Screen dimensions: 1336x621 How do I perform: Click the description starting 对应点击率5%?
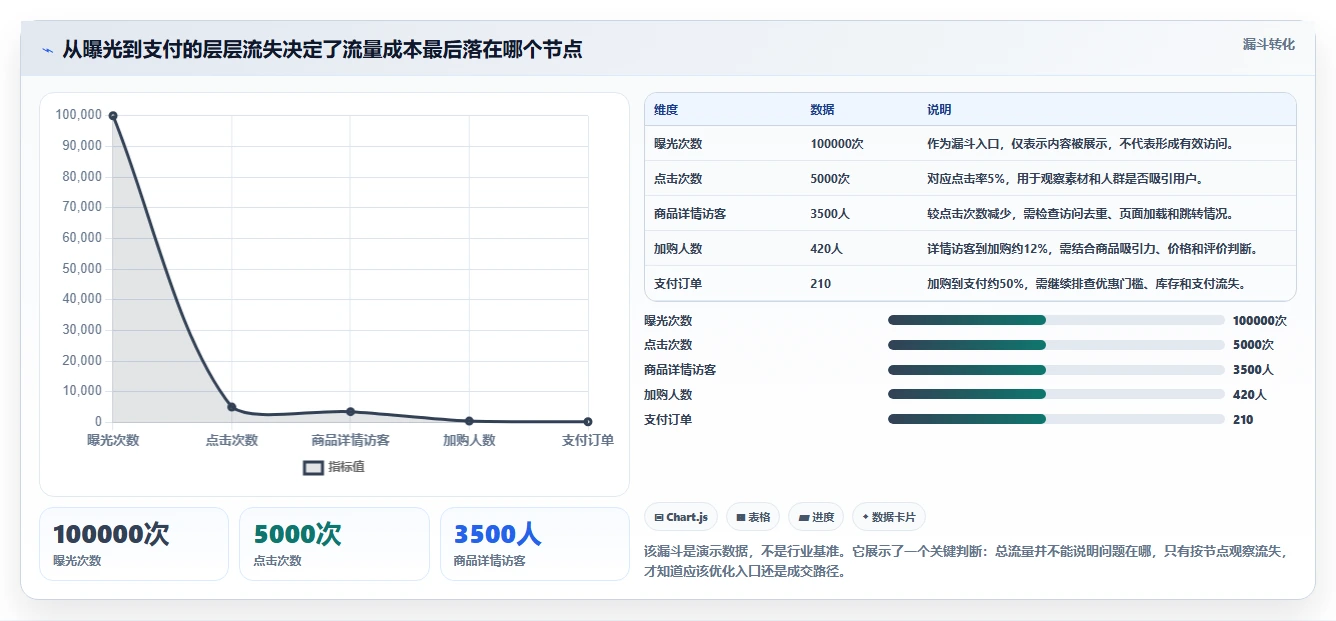pyautogui.click(x=1066, y=179)
